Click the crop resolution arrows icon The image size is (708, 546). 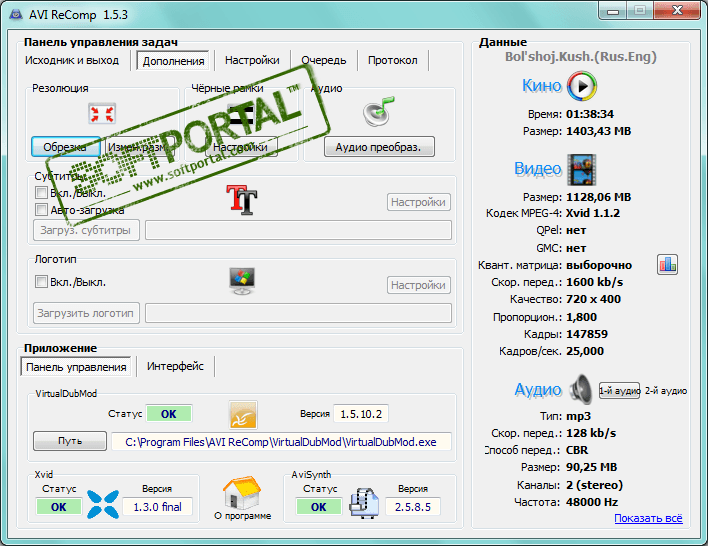coord(102,113)
